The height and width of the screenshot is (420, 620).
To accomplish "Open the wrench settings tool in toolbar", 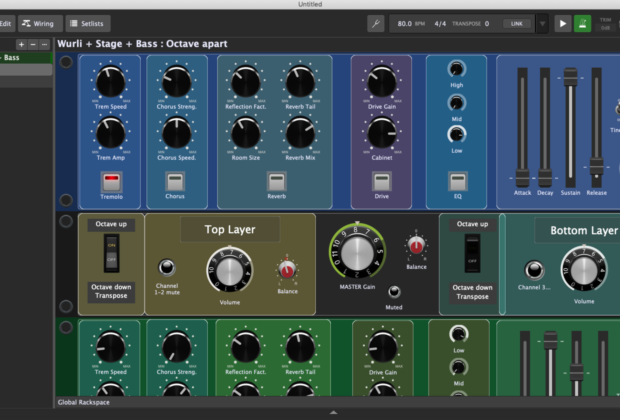I will pyautogui.click(x=376, y=24).
